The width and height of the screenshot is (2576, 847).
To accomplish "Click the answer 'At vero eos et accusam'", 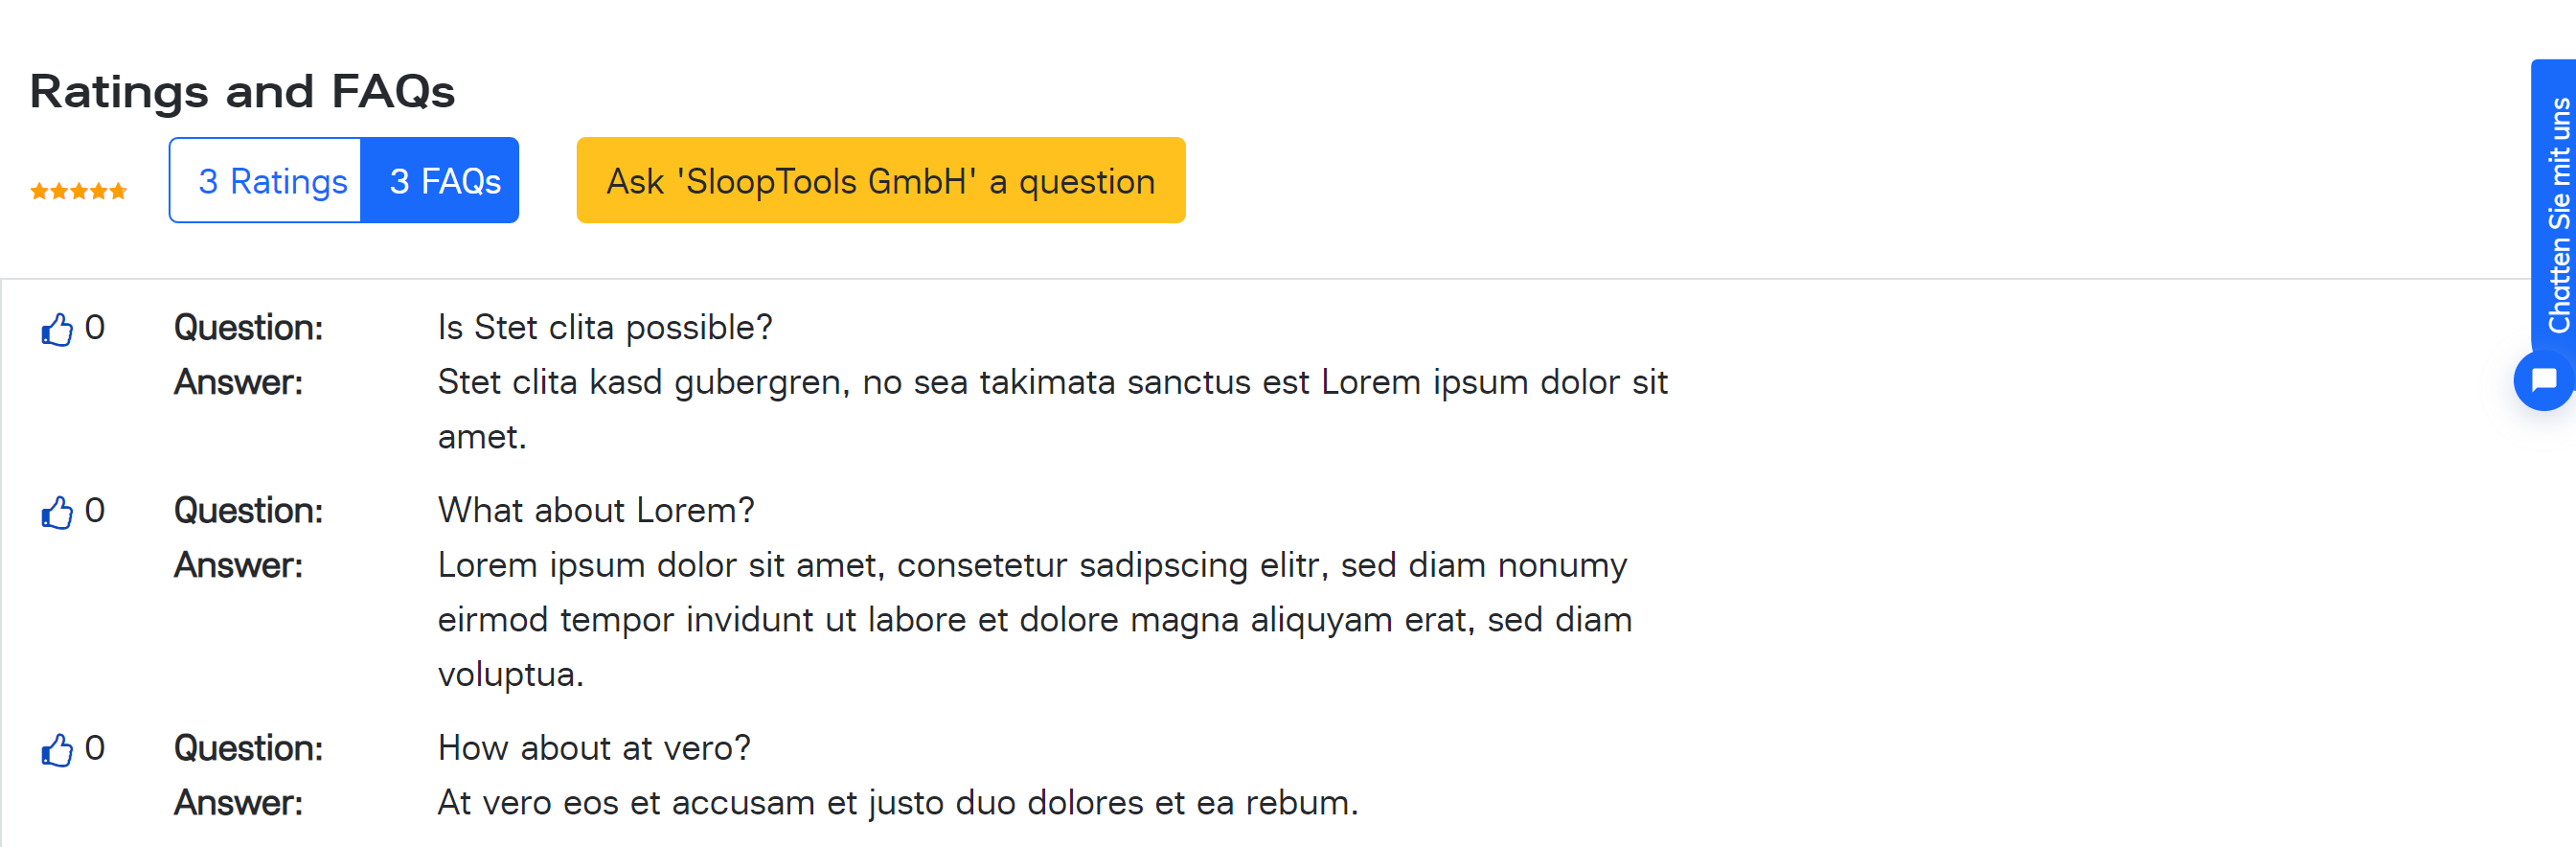I will (x=898, y=803).
